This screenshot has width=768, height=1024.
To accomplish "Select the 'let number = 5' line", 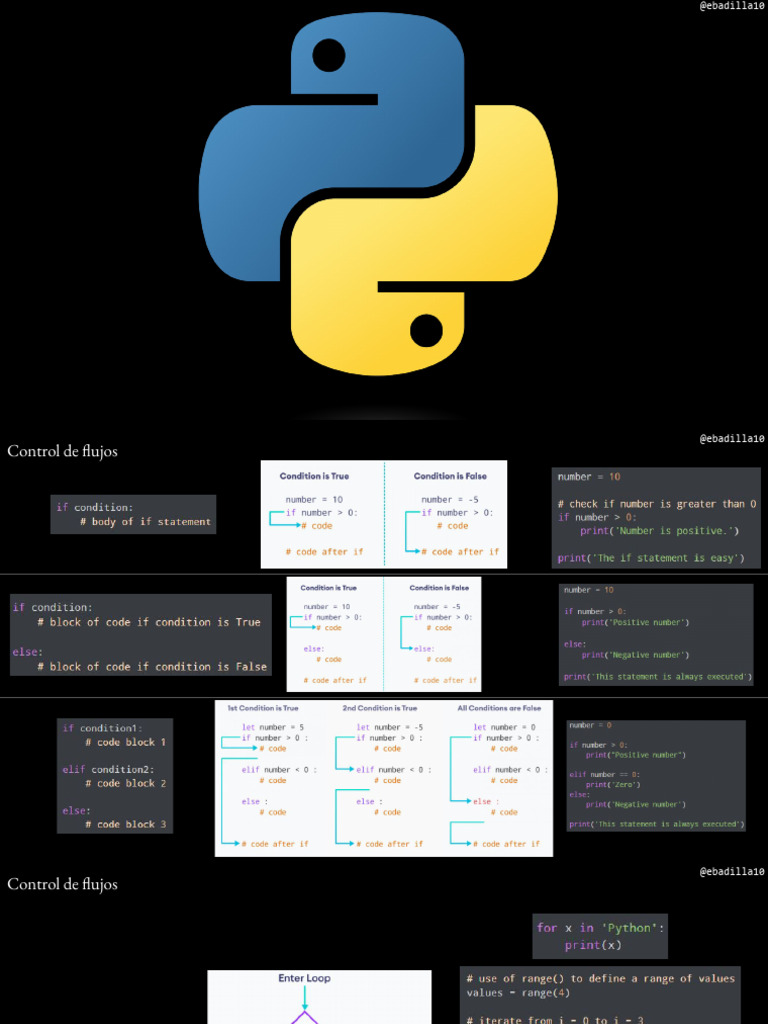I will [x=273, y=727].
